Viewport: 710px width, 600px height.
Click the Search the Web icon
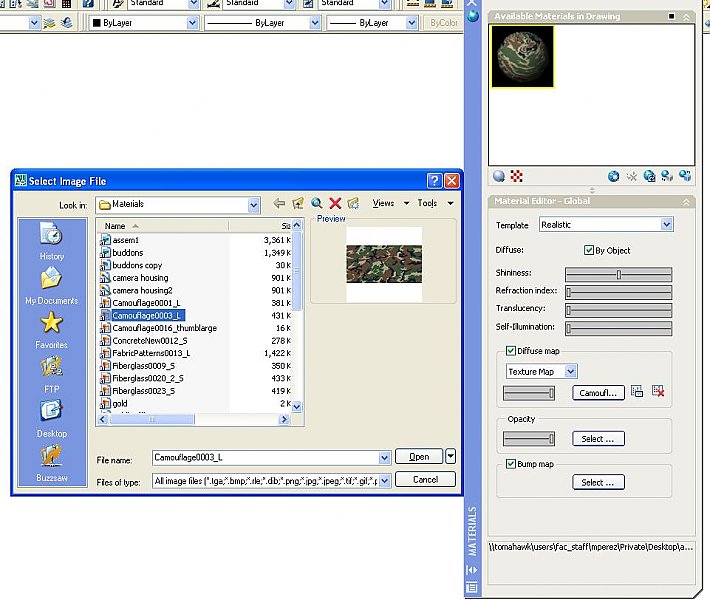tap(316, 203)
